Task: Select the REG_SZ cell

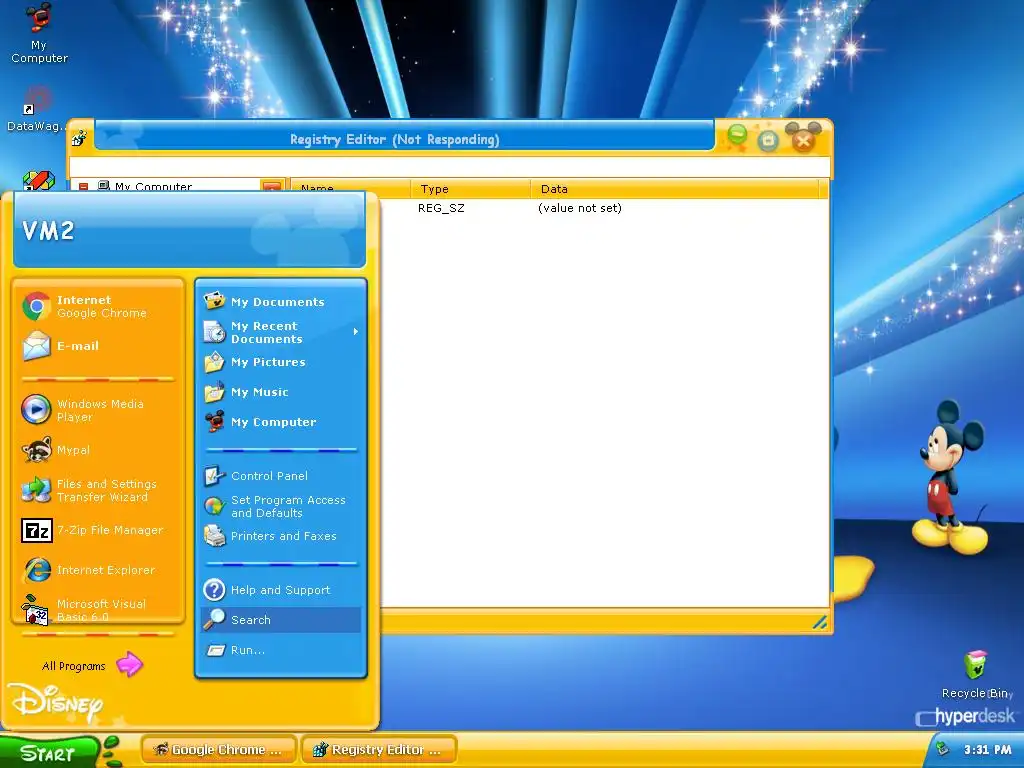Action: point(441,208)
